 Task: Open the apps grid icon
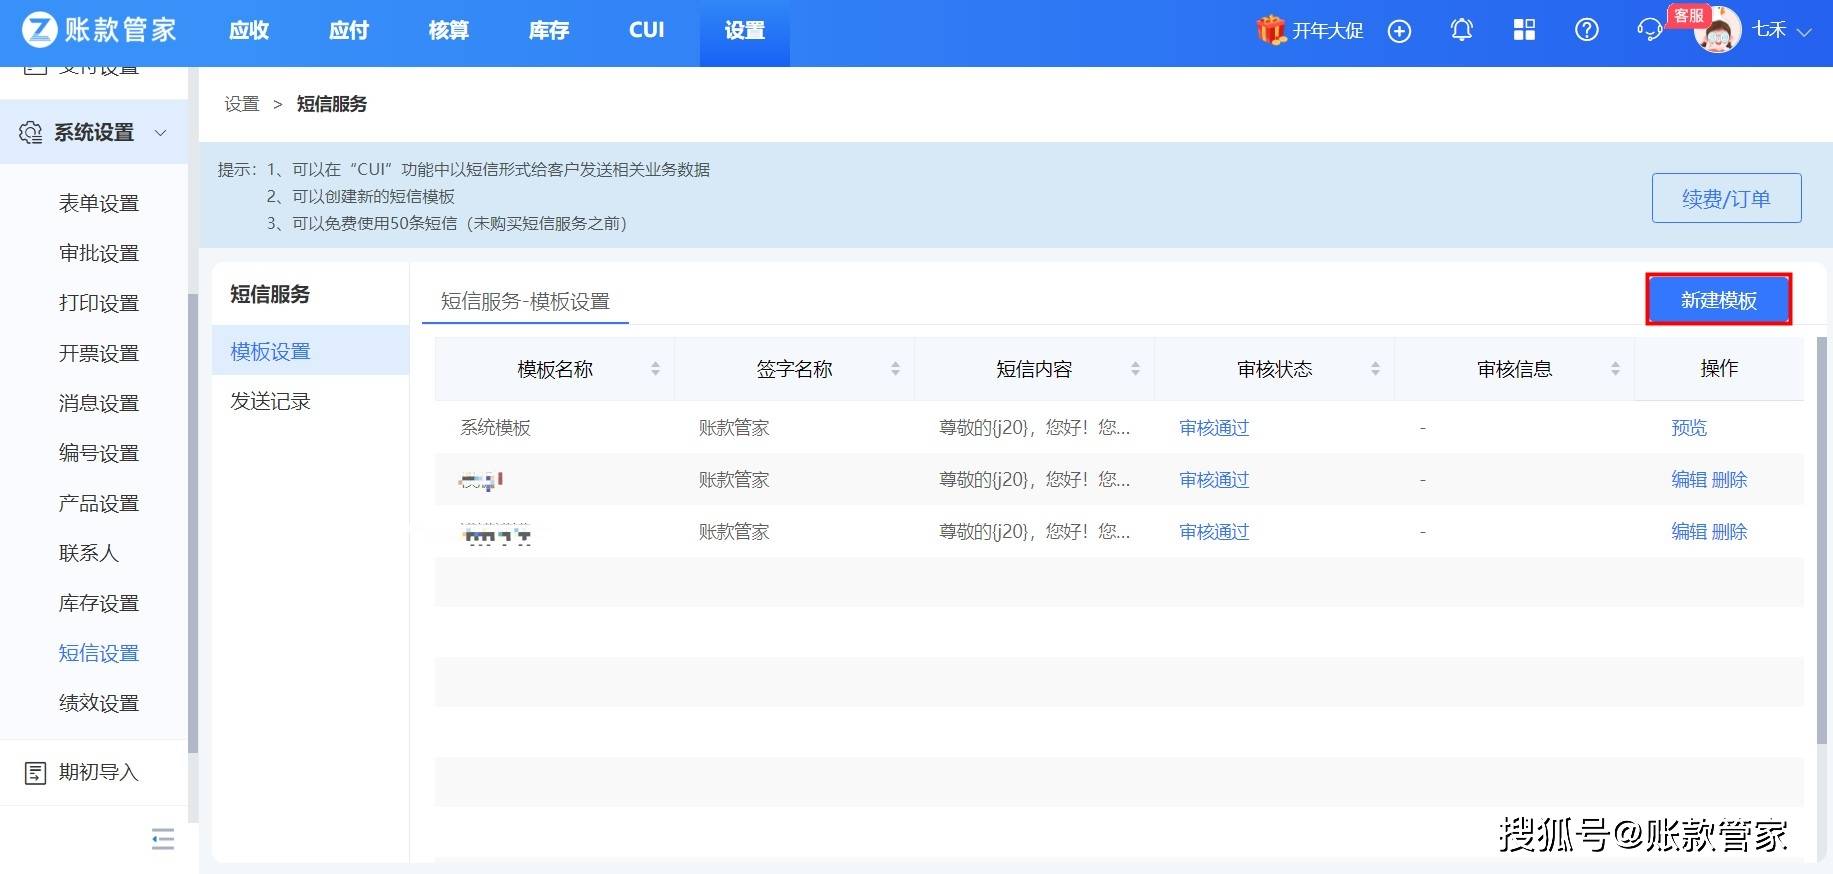(1524, 30)
